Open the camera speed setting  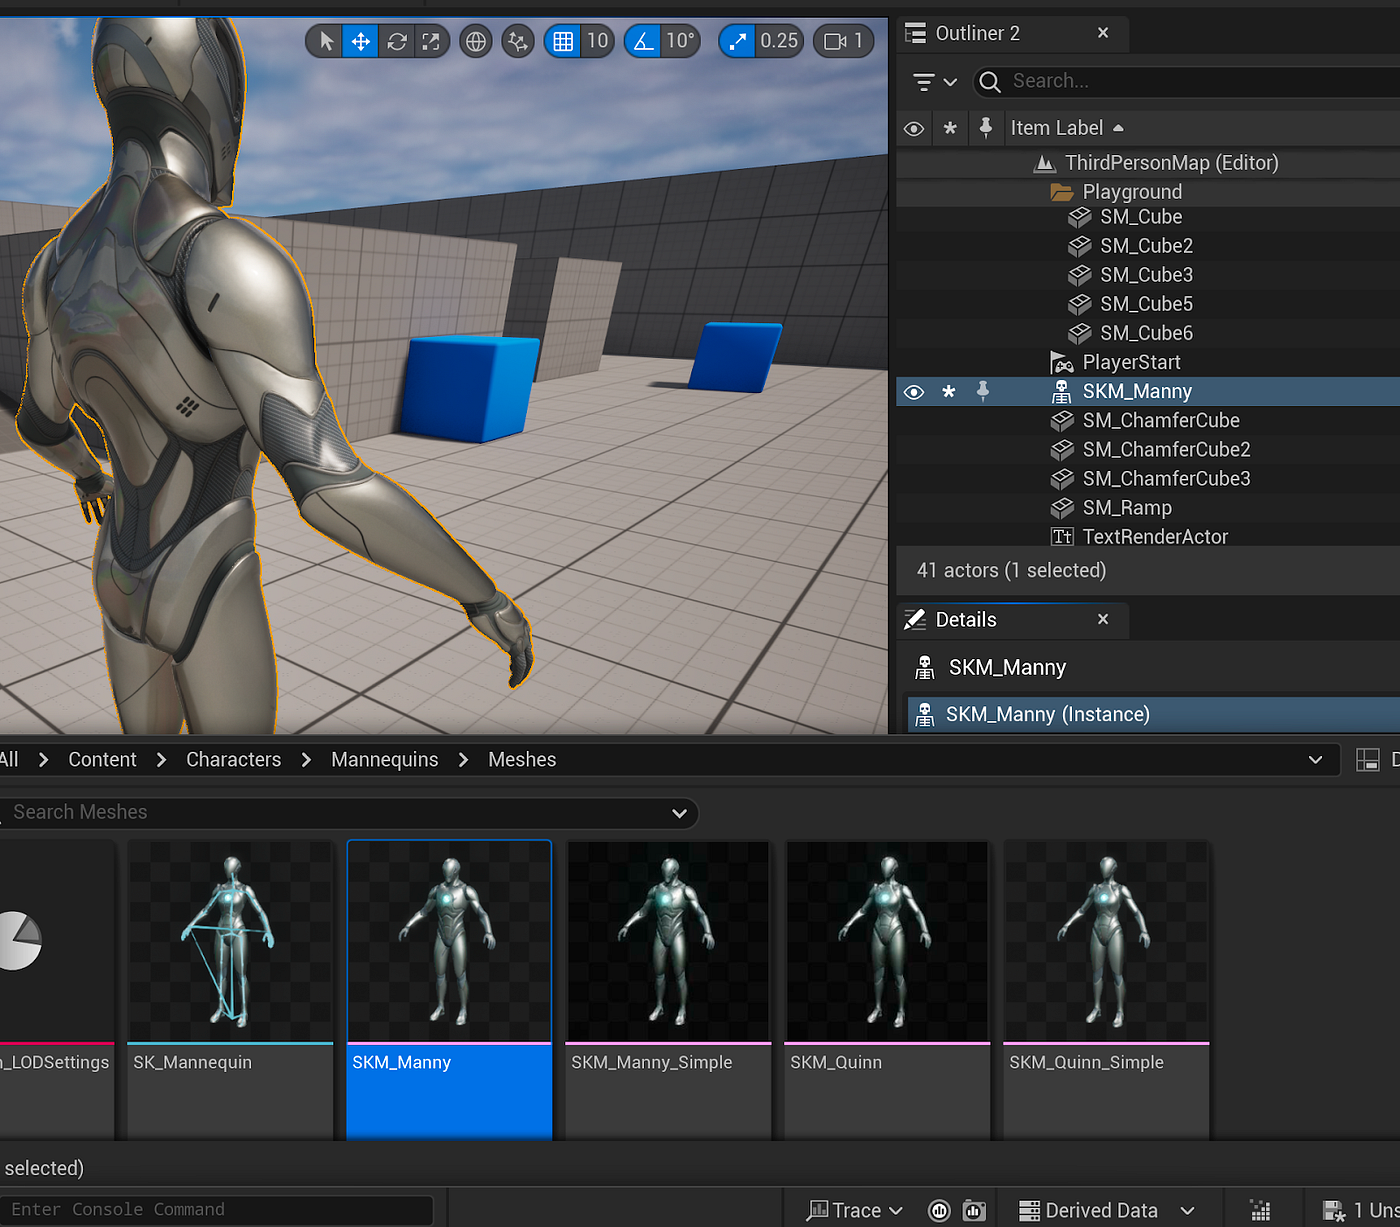[843, 41]
